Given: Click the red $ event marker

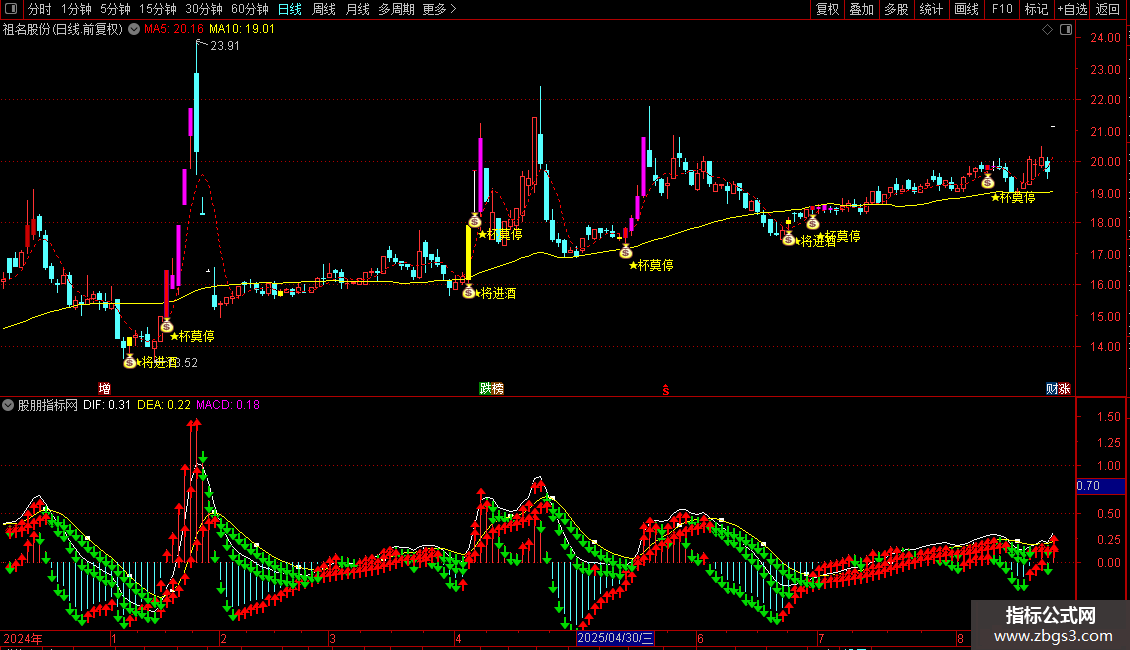Looking at the screenshot, I should tap(666, 390).
